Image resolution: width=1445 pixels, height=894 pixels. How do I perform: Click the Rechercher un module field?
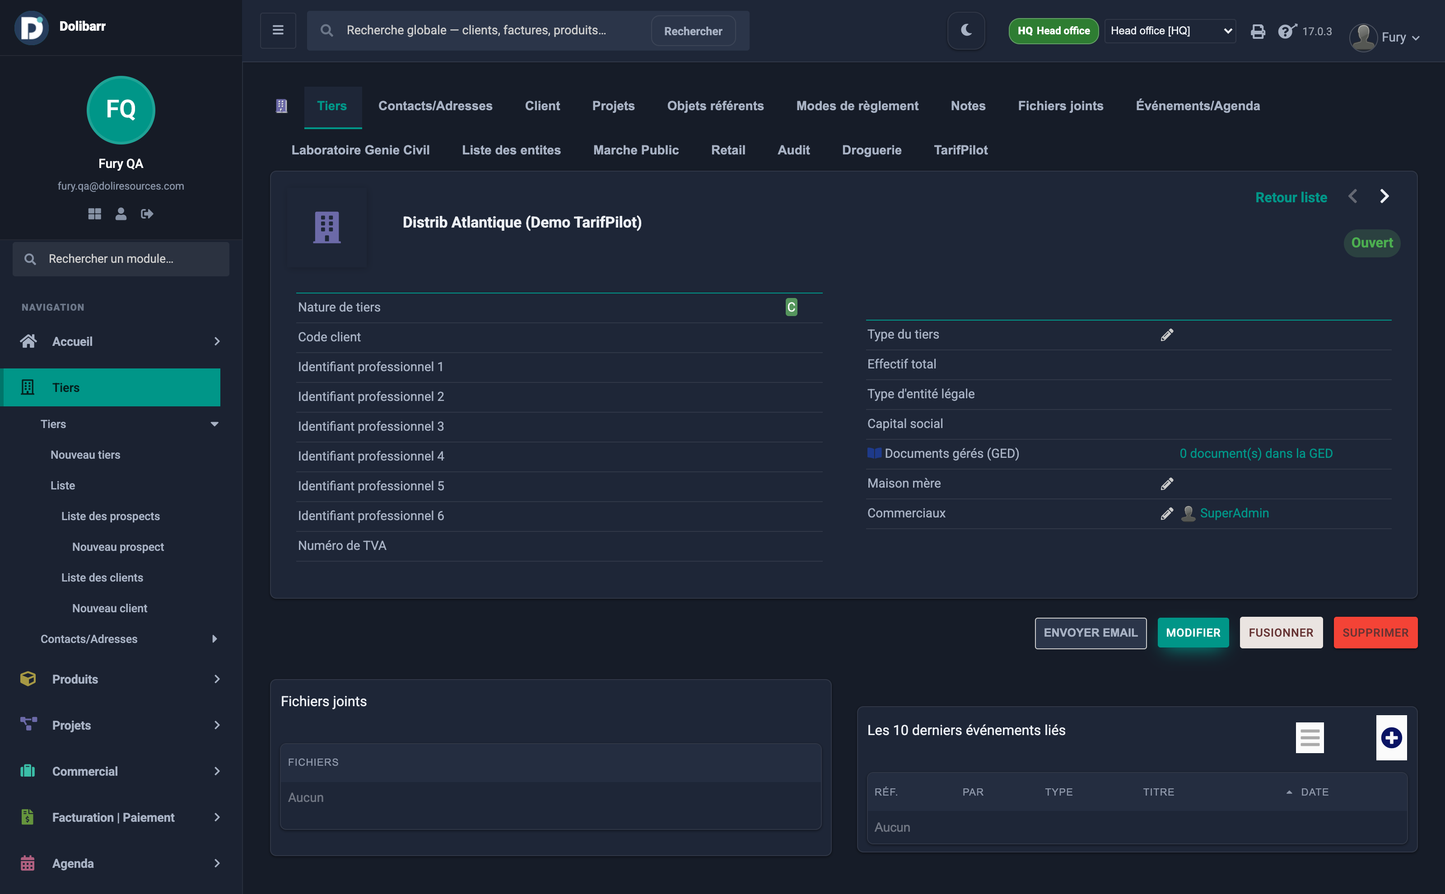(x=121, y=259)
